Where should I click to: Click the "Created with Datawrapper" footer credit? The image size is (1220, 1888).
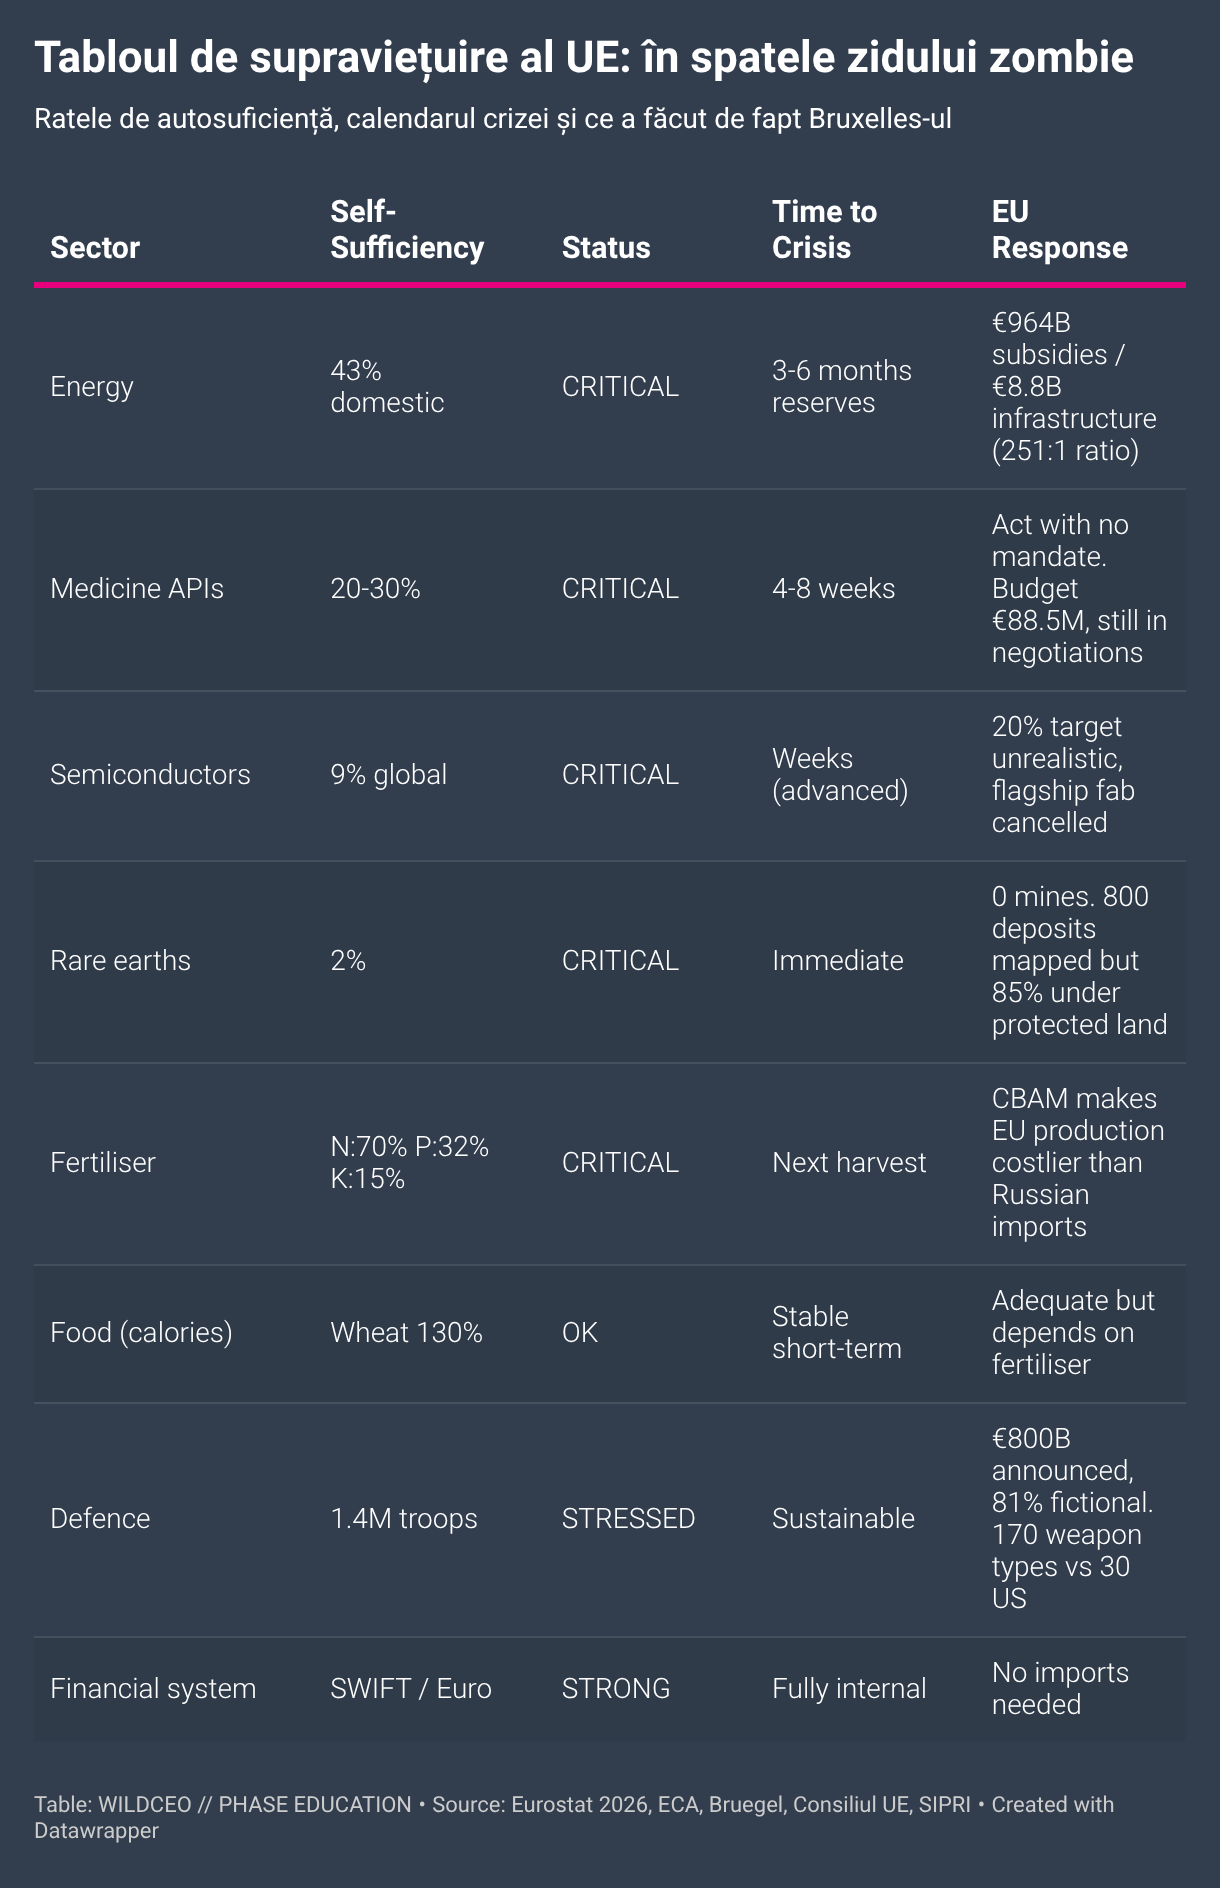click(x=1052, y=1804)
